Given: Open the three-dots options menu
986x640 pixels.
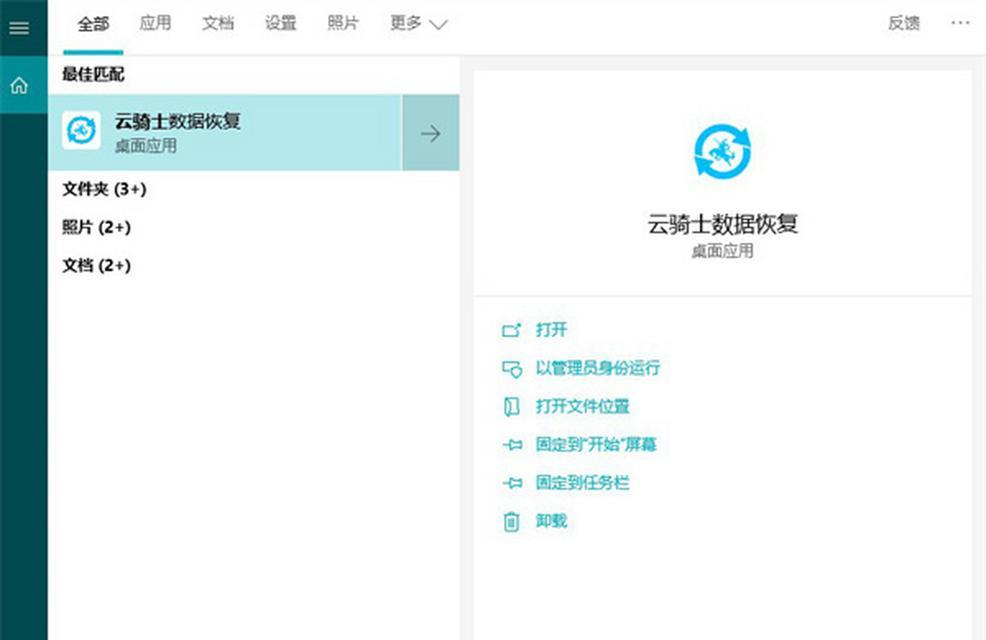Looking at the screenshot, I should point(960,23).
